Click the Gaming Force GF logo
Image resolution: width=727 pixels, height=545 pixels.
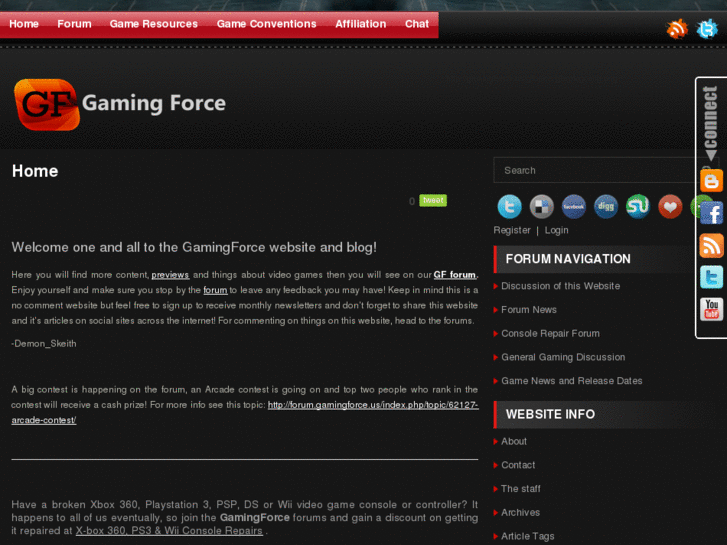coord(46,104)
